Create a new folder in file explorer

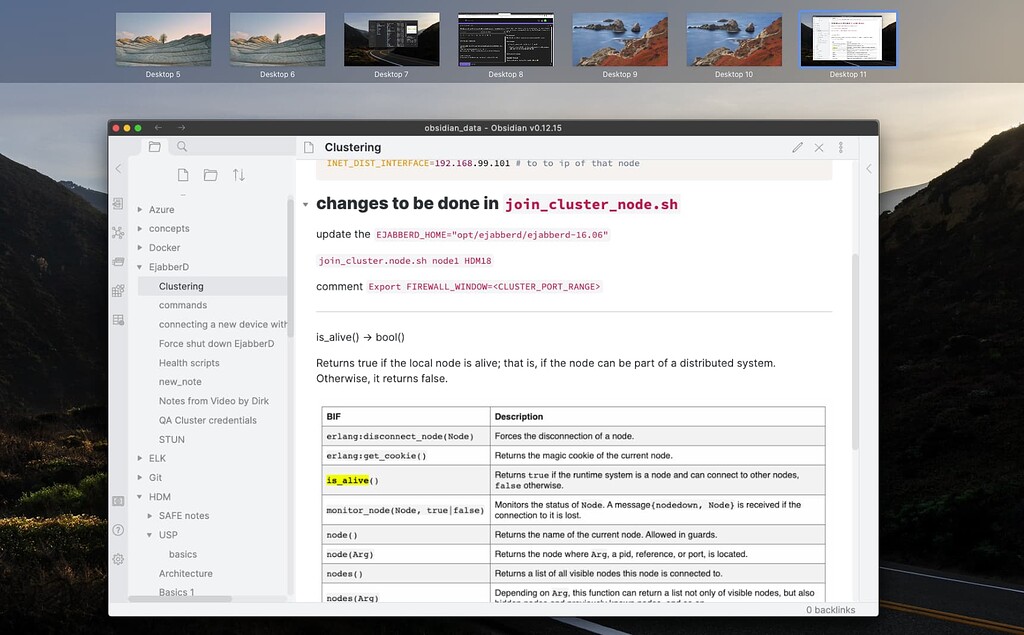click(210, 175)
